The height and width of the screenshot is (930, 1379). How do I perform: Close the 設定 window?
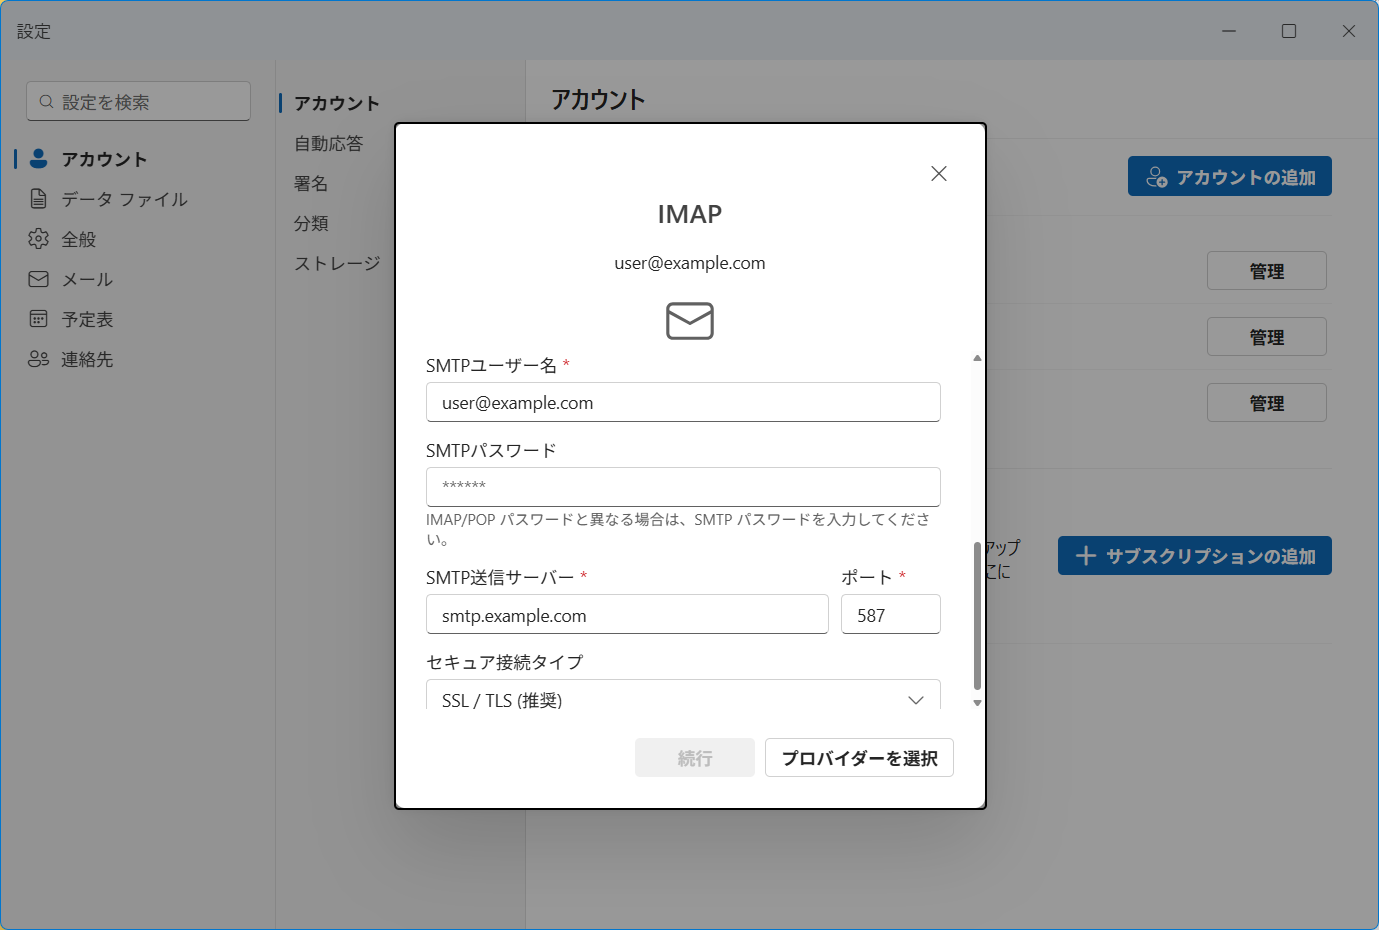click(1348, 31)
